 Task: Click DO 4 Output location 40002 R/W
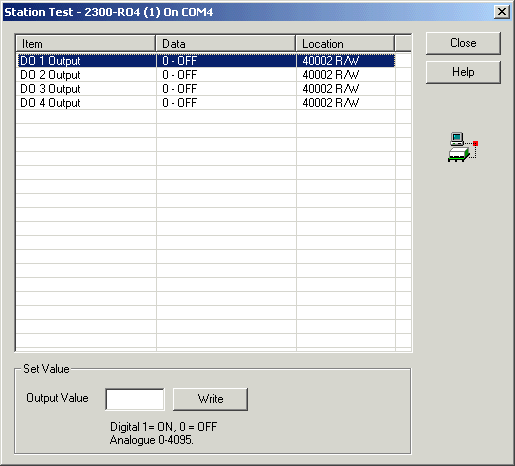click(331, 103)
